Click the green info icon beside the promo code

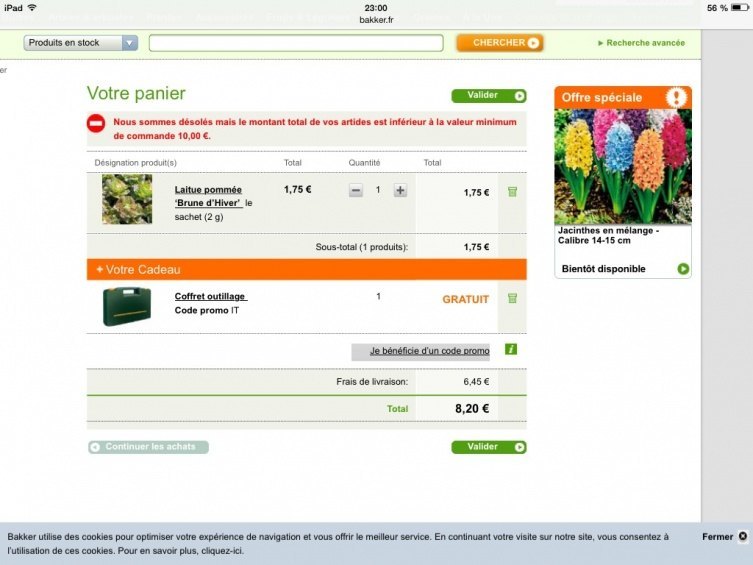pyautogui.click(x=511, y=349)
